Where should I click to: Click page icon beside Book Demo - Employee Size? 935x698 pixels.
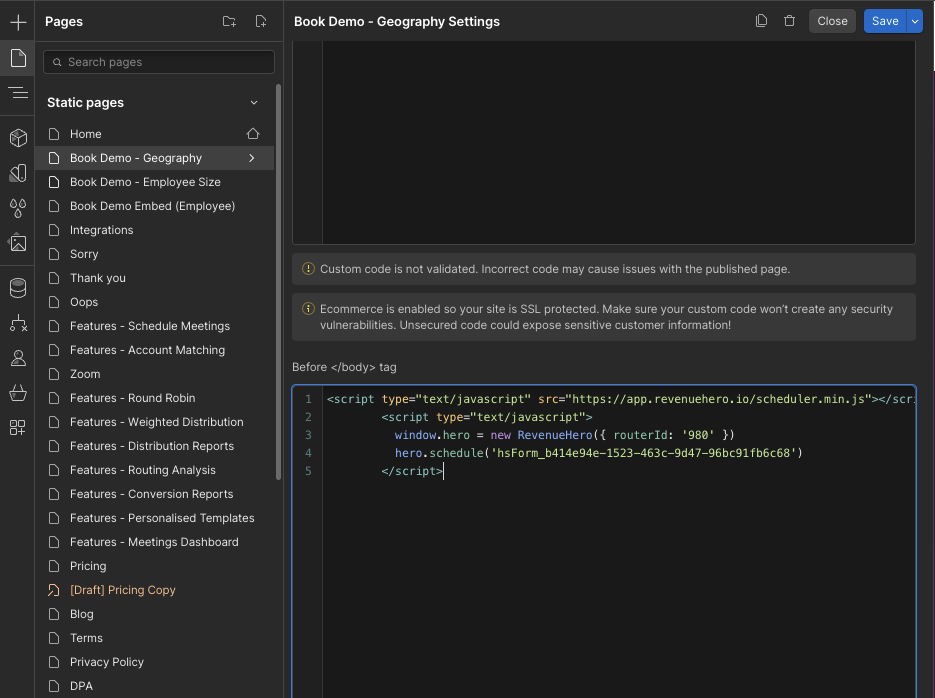click(x=54, y=182)
